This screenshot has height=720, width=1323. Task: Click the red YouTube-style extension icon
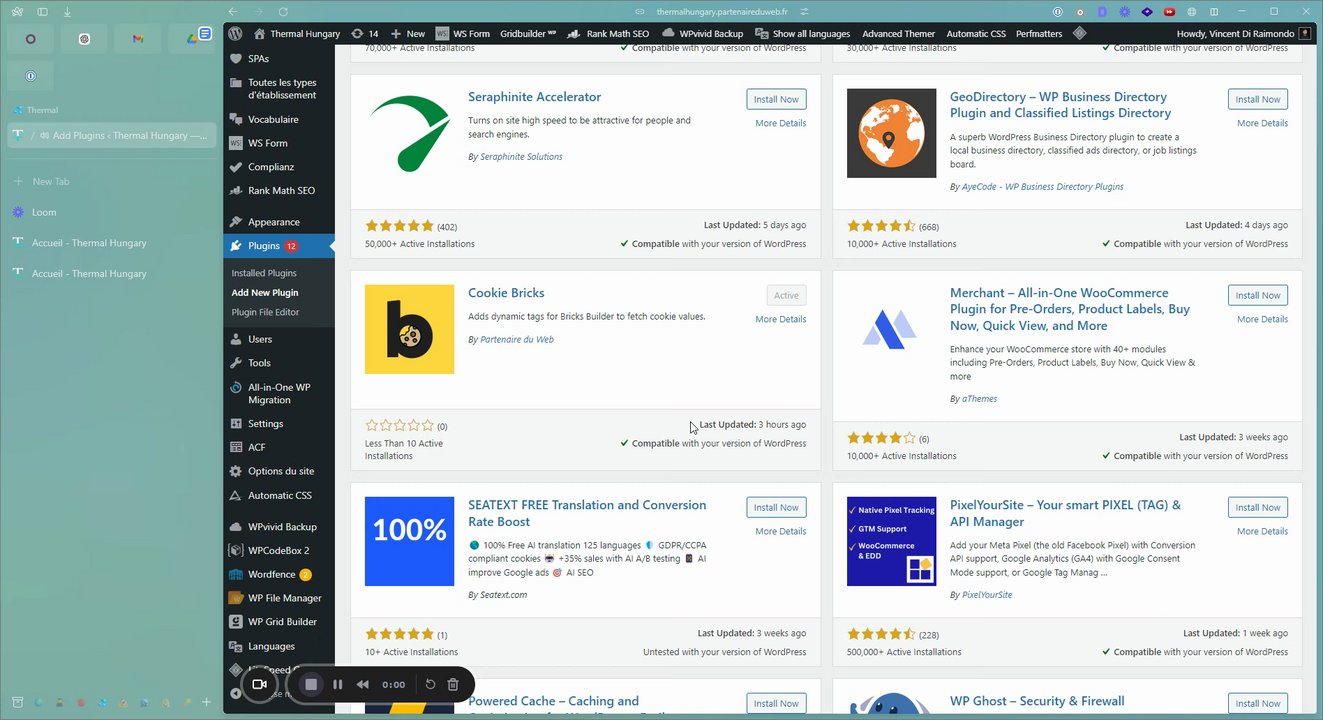[x=1168, y=12]
